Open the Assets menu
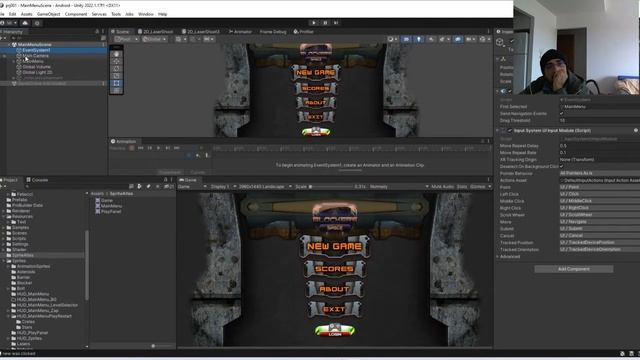Image resolution: width=640 pixels, height=360 pixels. coord(27,14)
